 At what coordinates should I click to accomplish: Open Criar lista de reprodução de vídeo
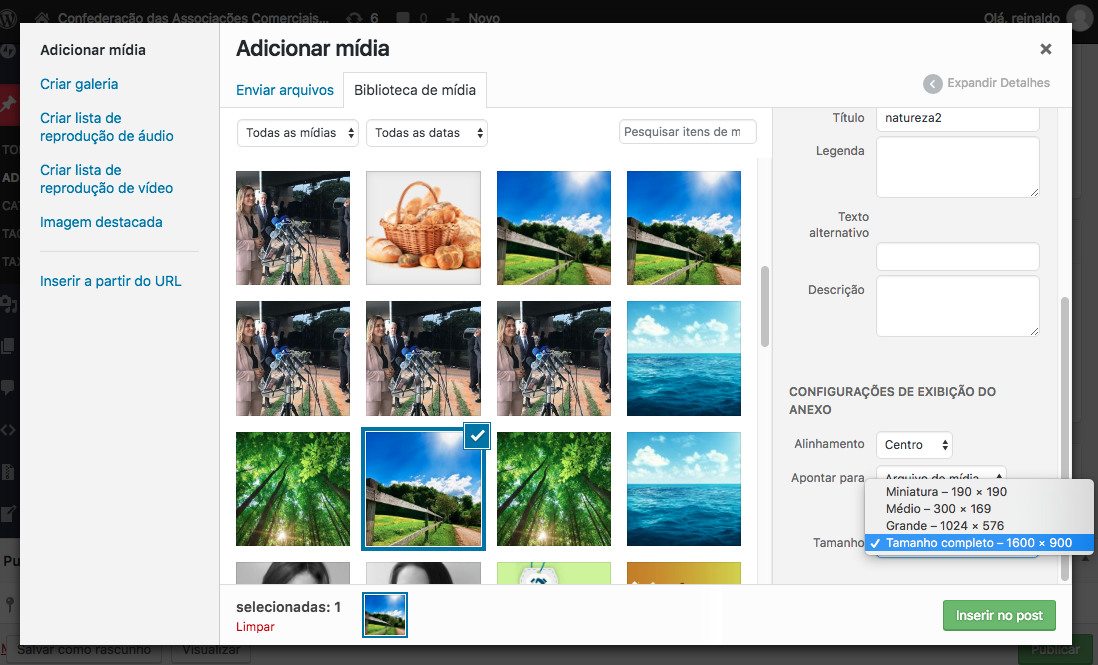(106, 179)
